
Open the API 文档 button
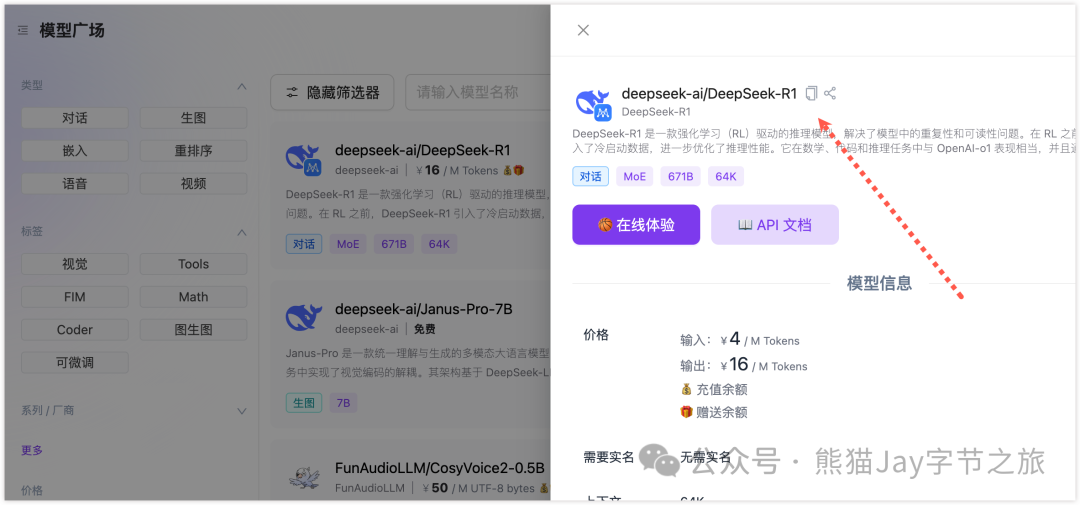click(x=775, y=225)
